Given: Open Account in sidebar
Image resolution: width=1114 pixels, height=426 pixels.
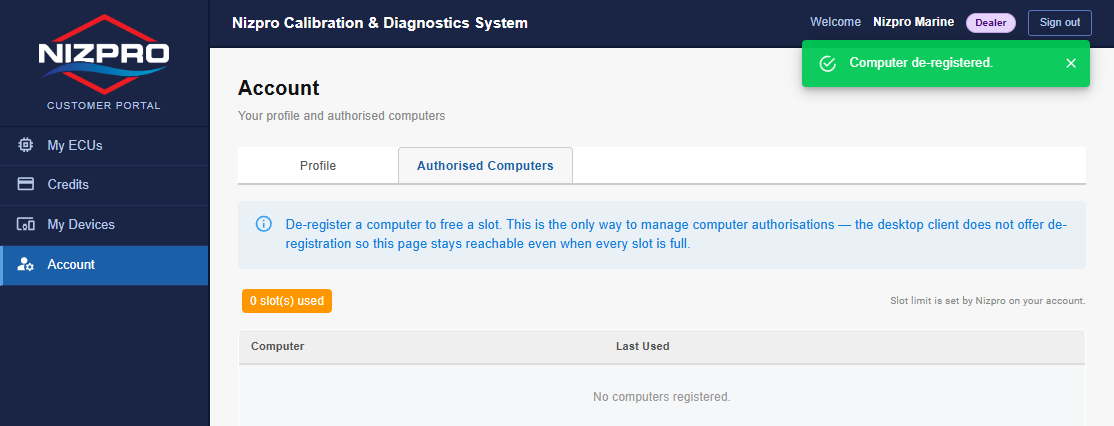Looking at the screenshot, I should (104, 265).
